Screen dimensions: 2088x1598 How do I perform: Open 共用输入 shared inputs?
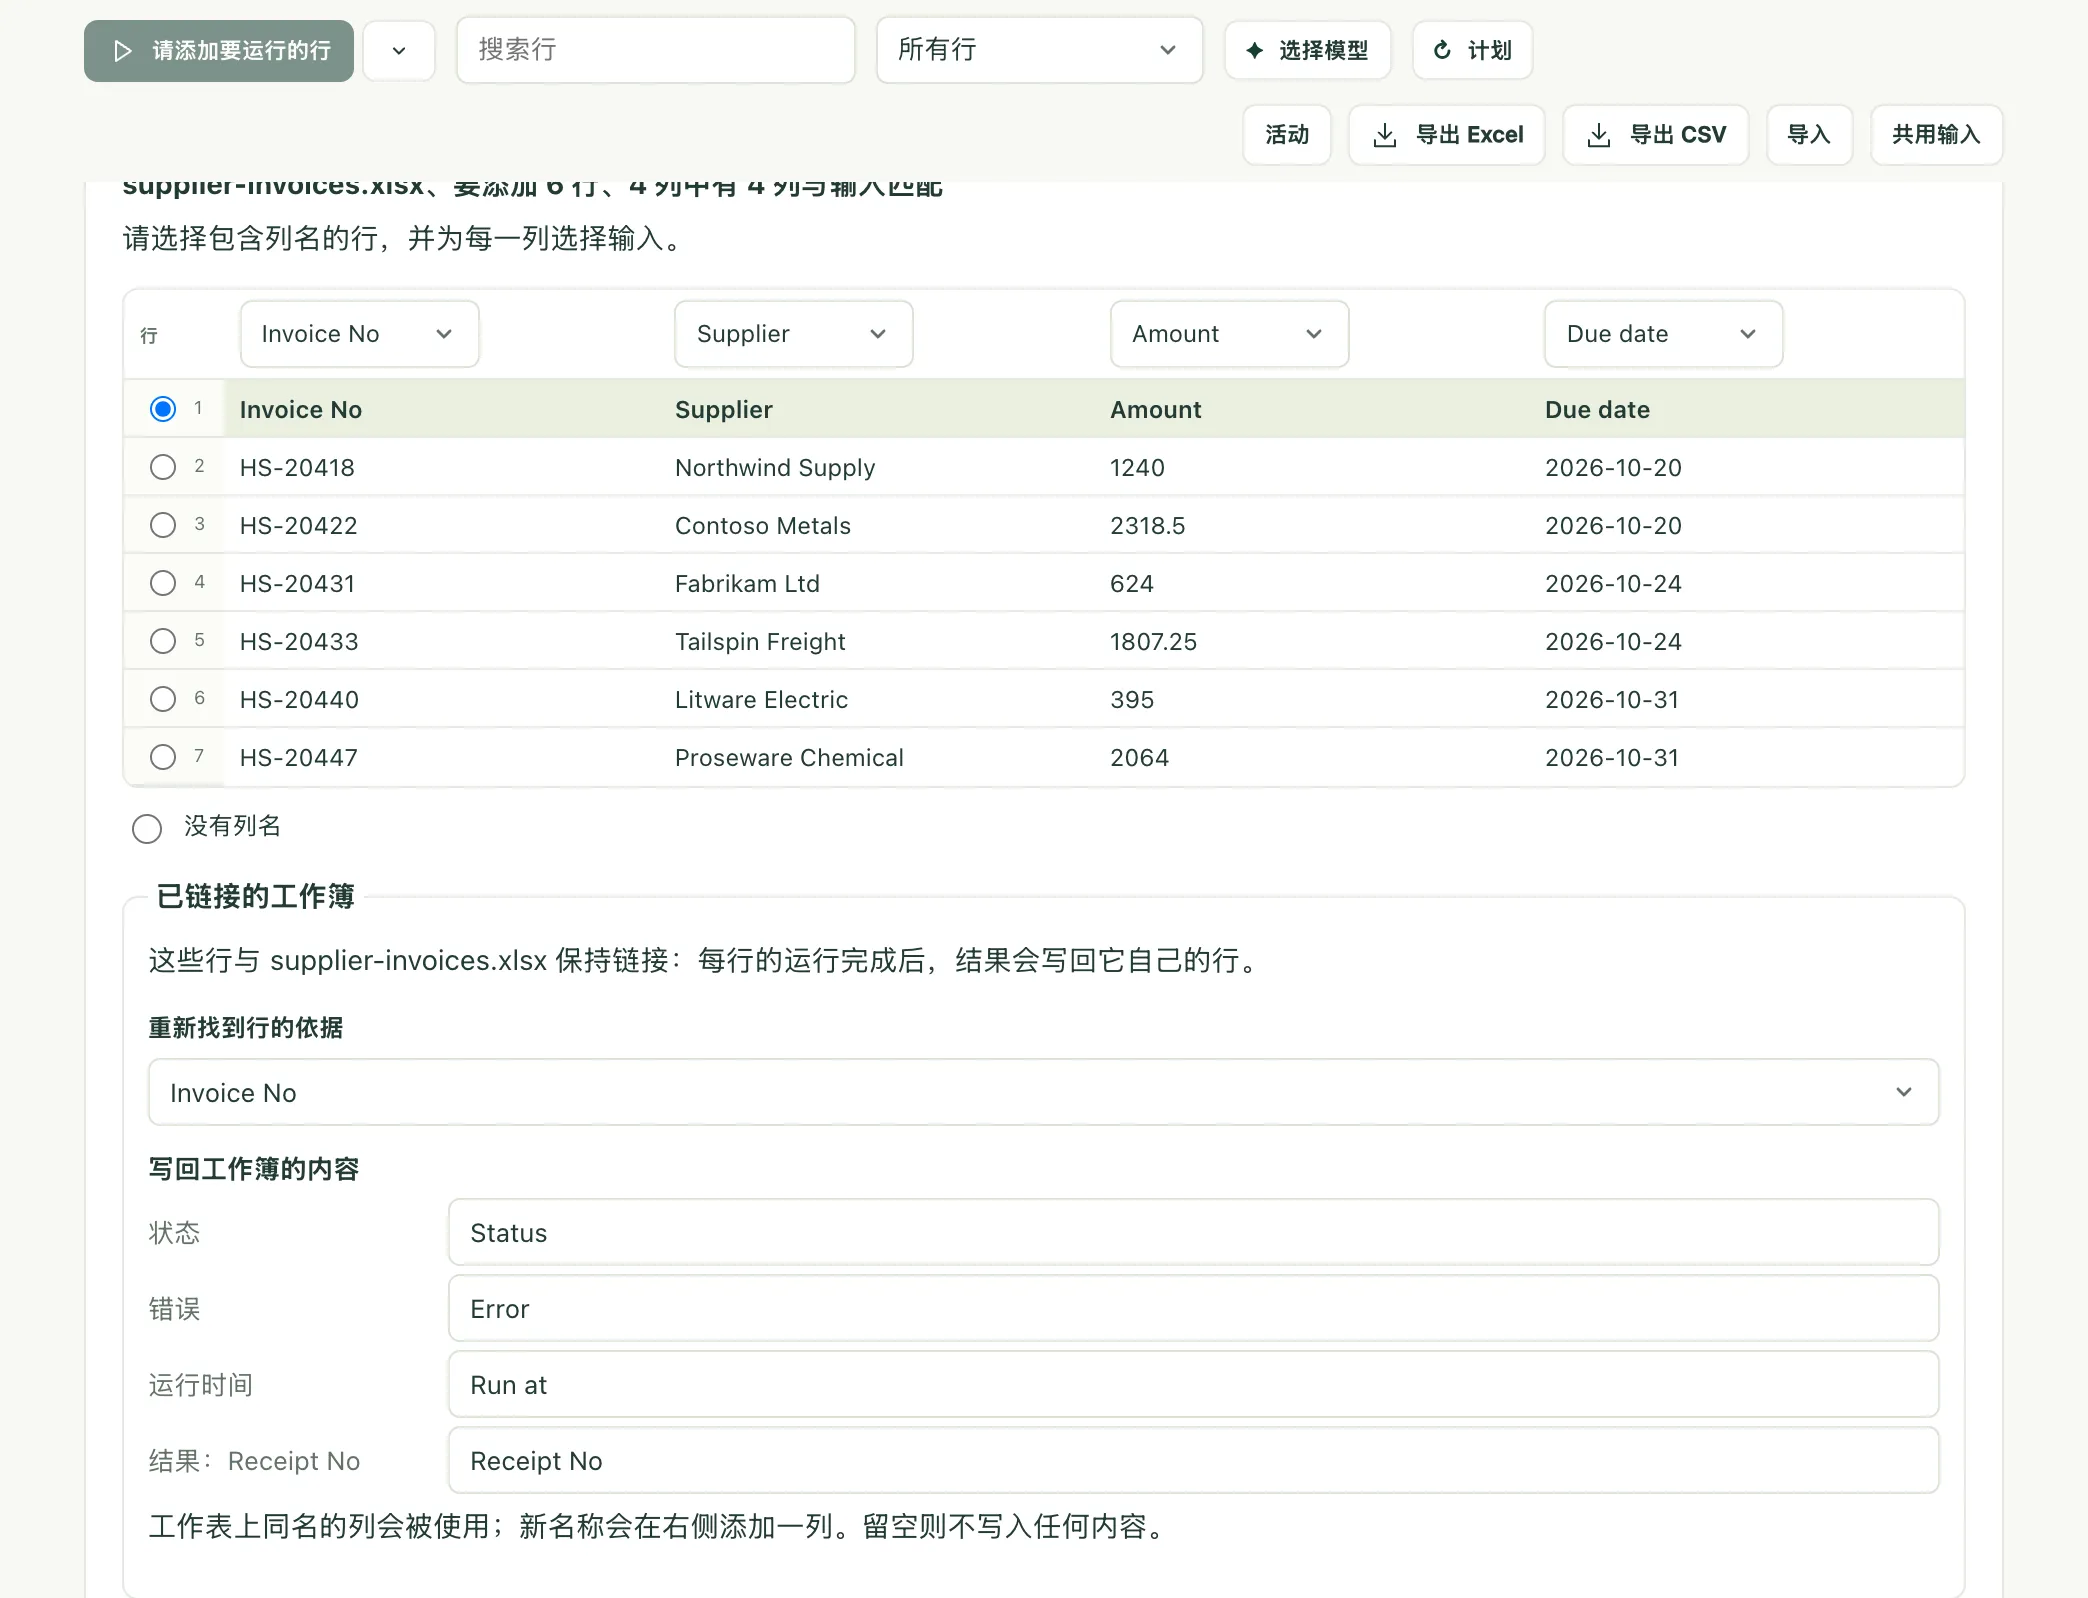1936,135
